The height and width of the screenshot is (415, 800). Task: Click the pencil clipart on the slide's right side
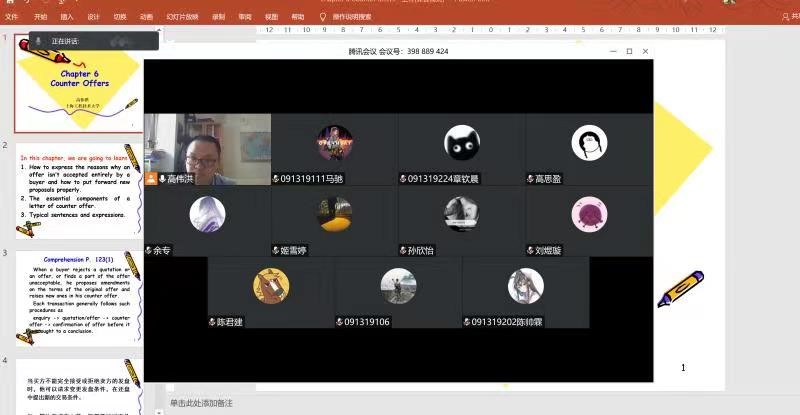click(x=681, y=289)
